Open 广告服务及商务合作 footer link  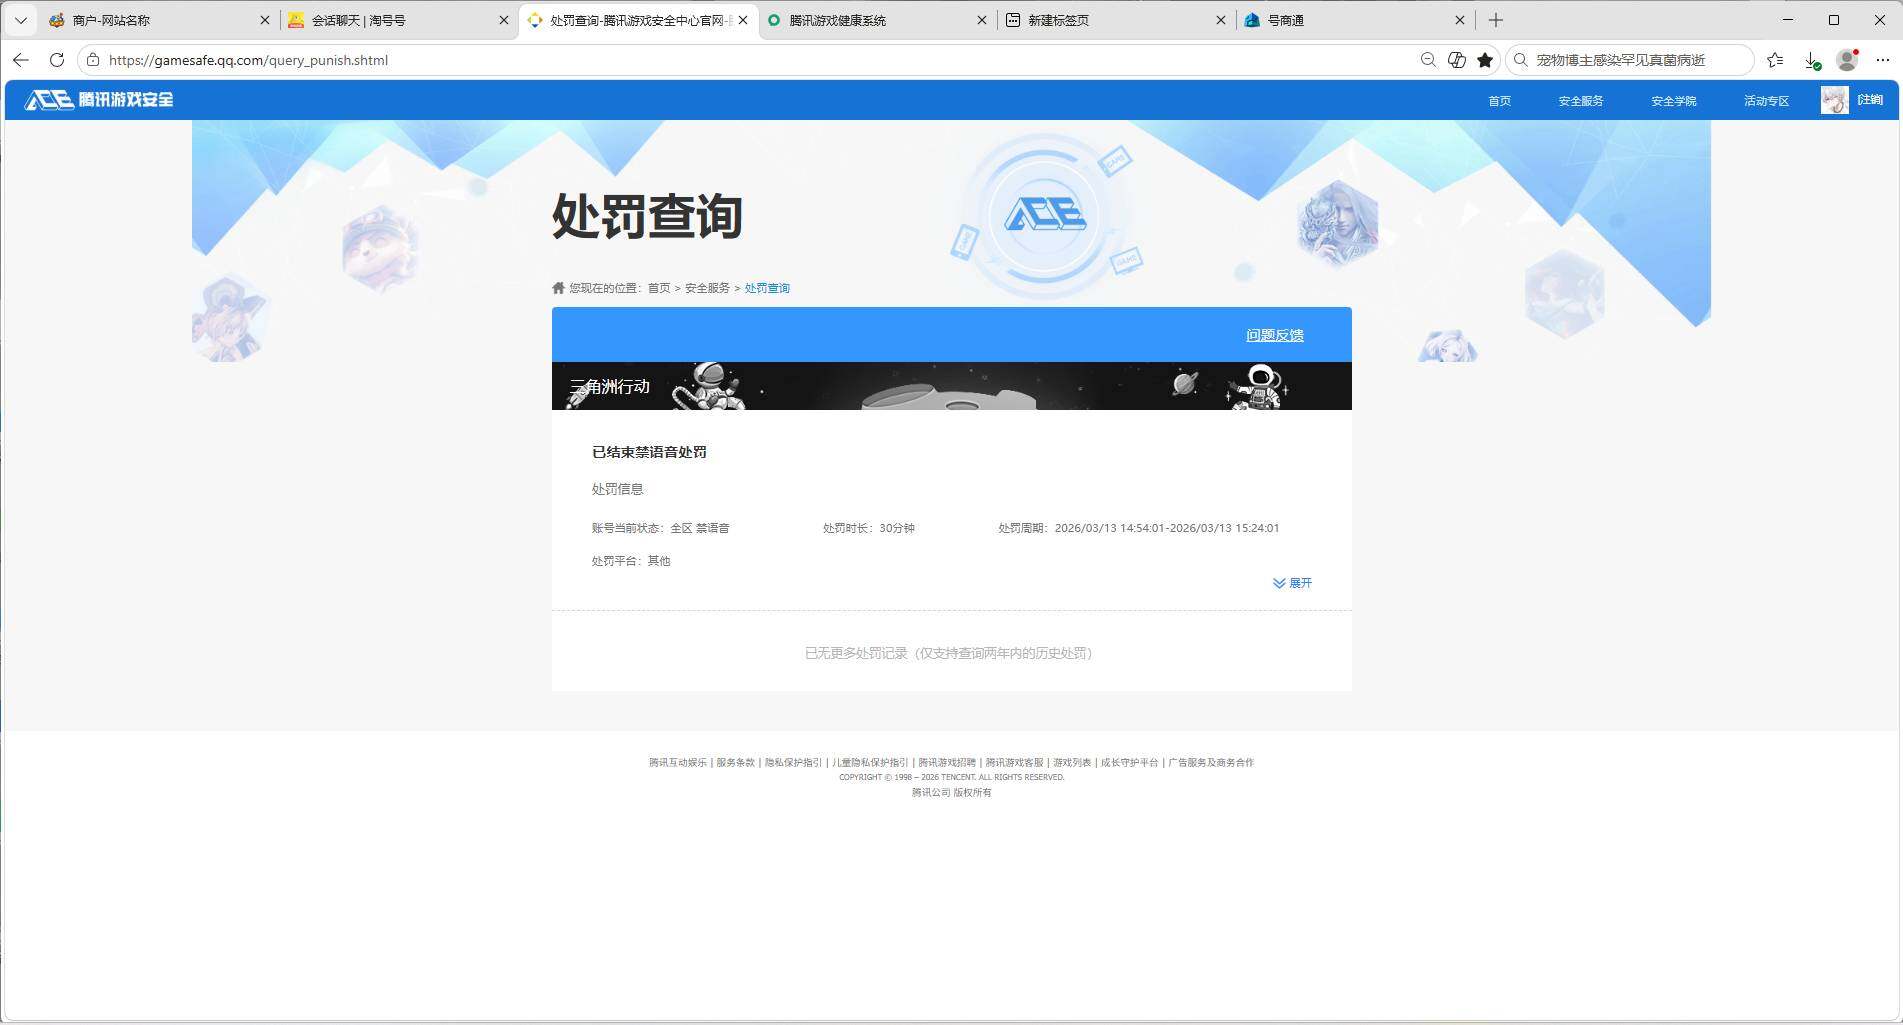pyautogui.click(x=1211, y=763)
